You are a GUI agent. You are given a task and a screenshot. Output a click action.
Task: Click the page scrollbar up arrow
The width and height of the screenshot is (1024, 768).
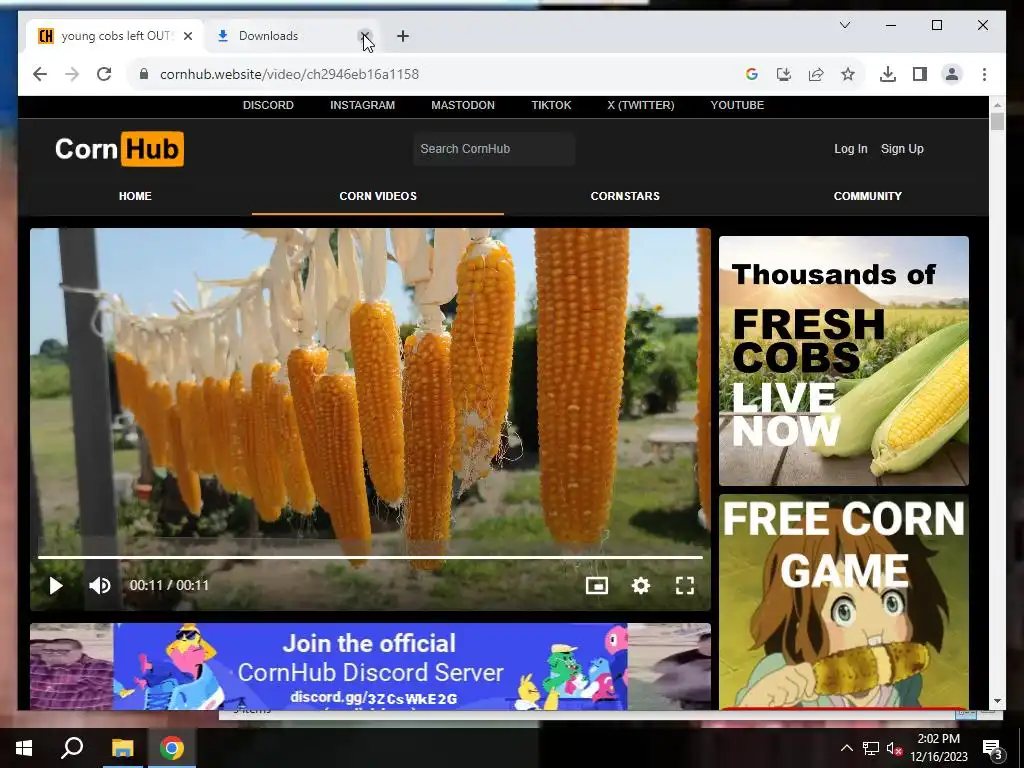pyautogui.click(x=997, y=104)
